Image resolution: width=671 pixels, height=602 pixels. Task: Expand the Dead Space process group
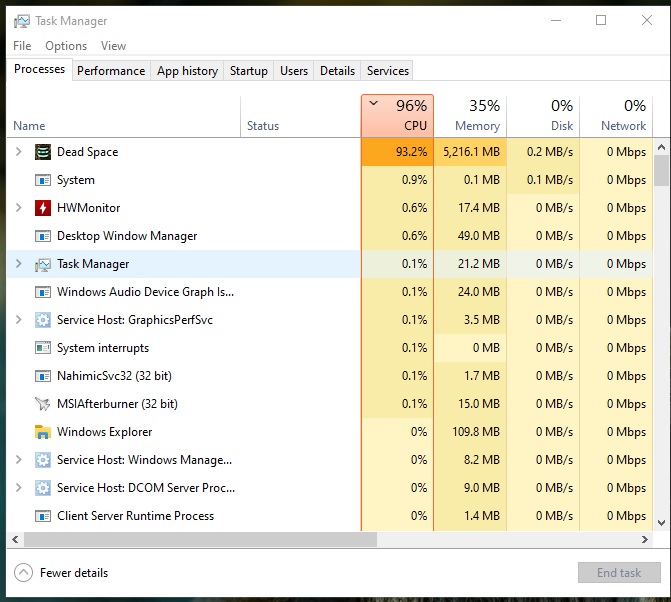tap(18, 152)
